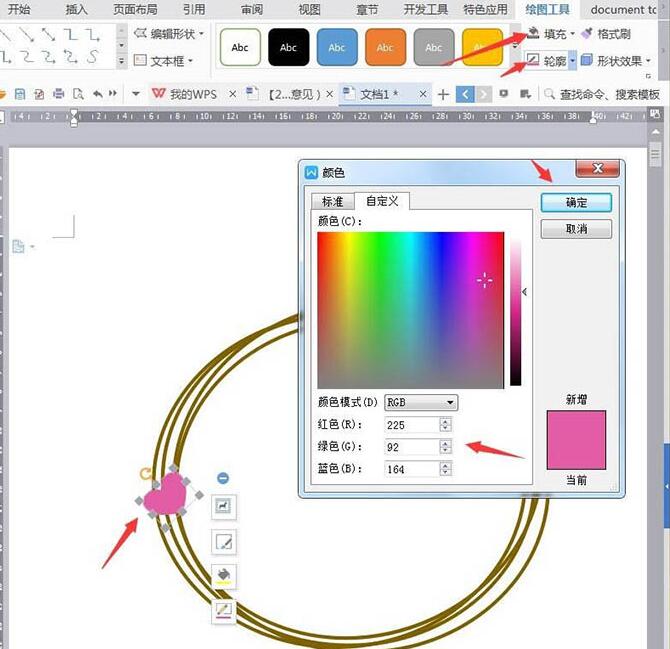Click the new tab plus icon

coord(444,94)
